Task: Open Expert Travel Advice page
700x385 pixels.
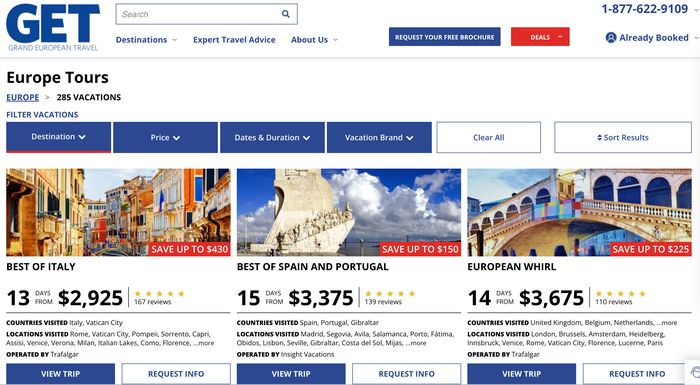Action: (x=234, y=40)
